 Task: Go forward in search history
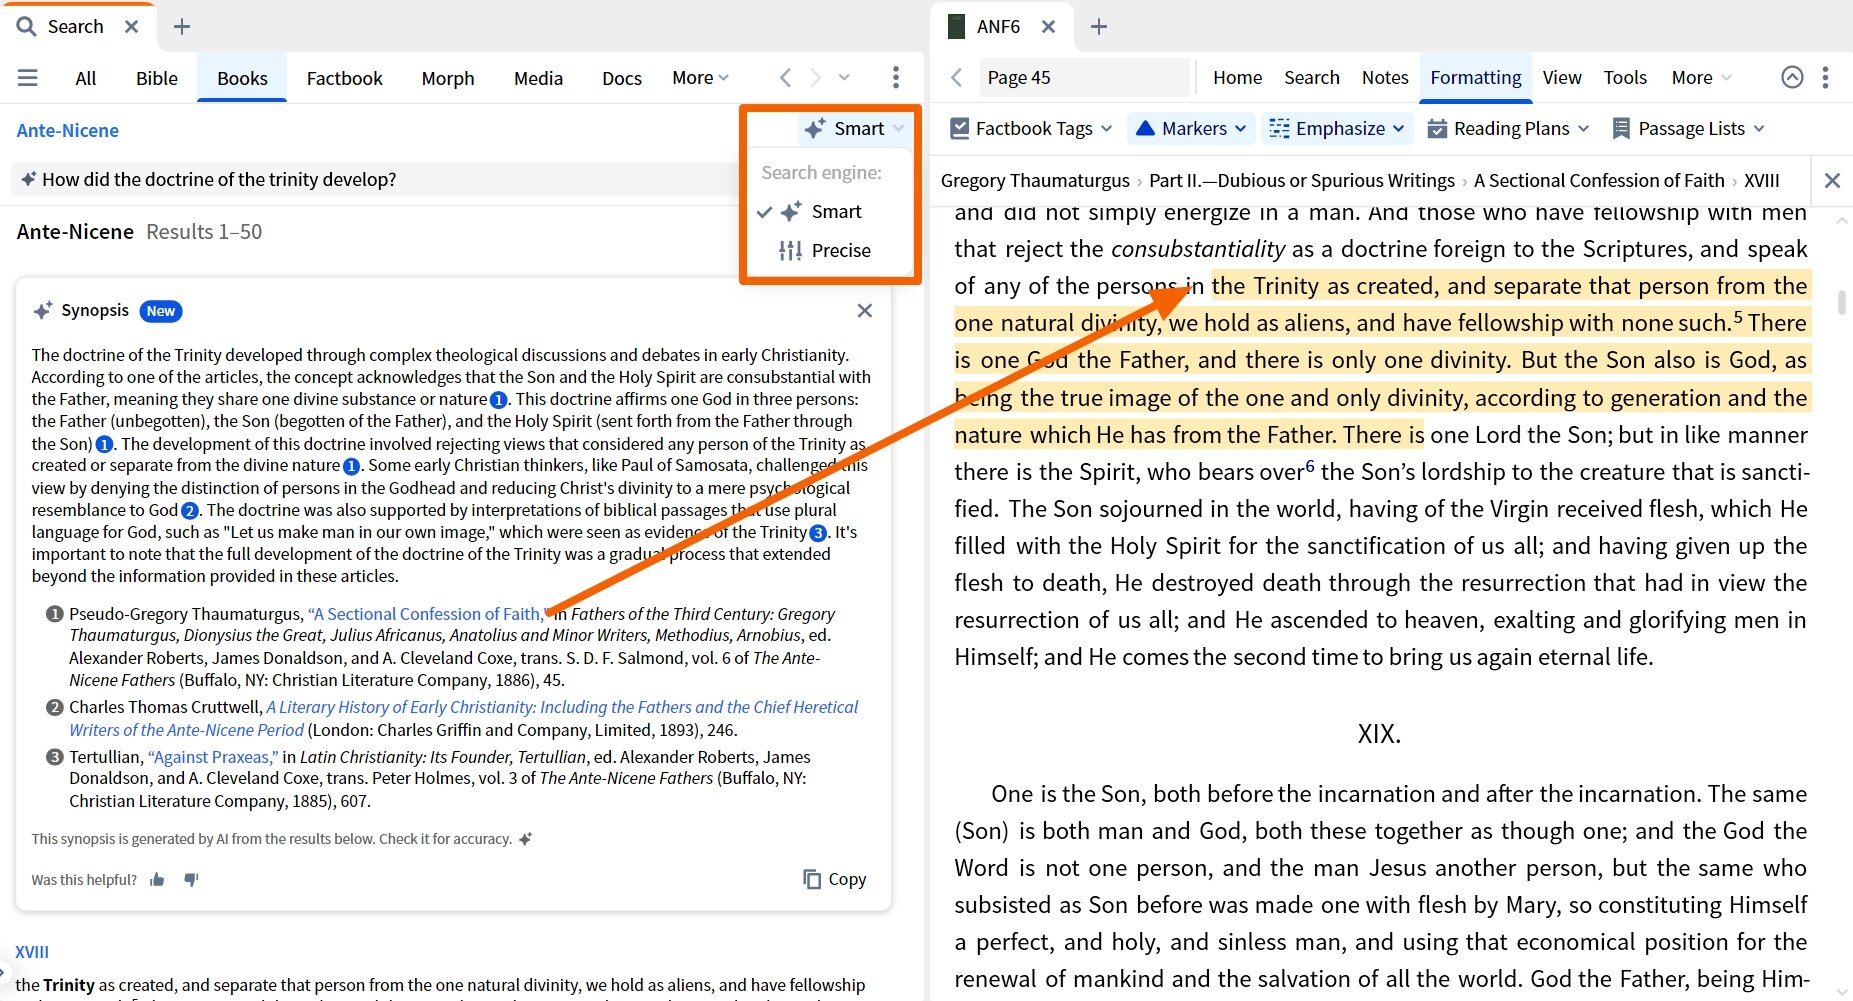815,78
